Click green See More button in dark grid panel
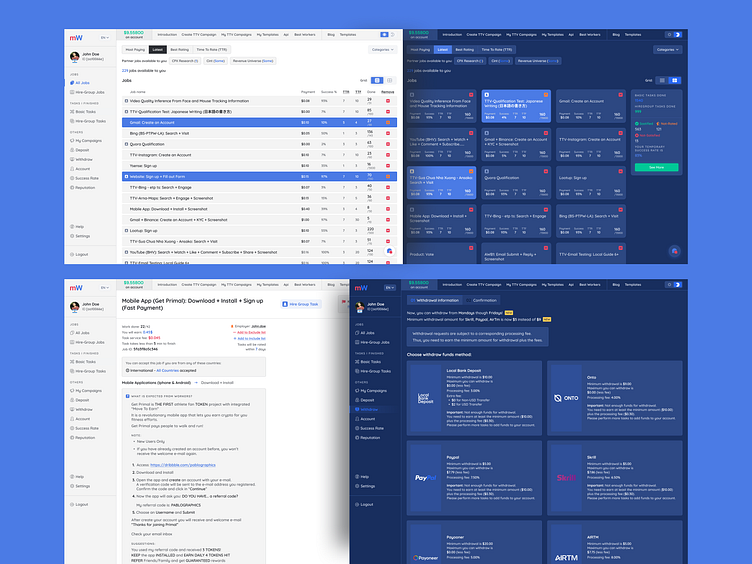Screen dimensions: 752x564 point(656,167)
